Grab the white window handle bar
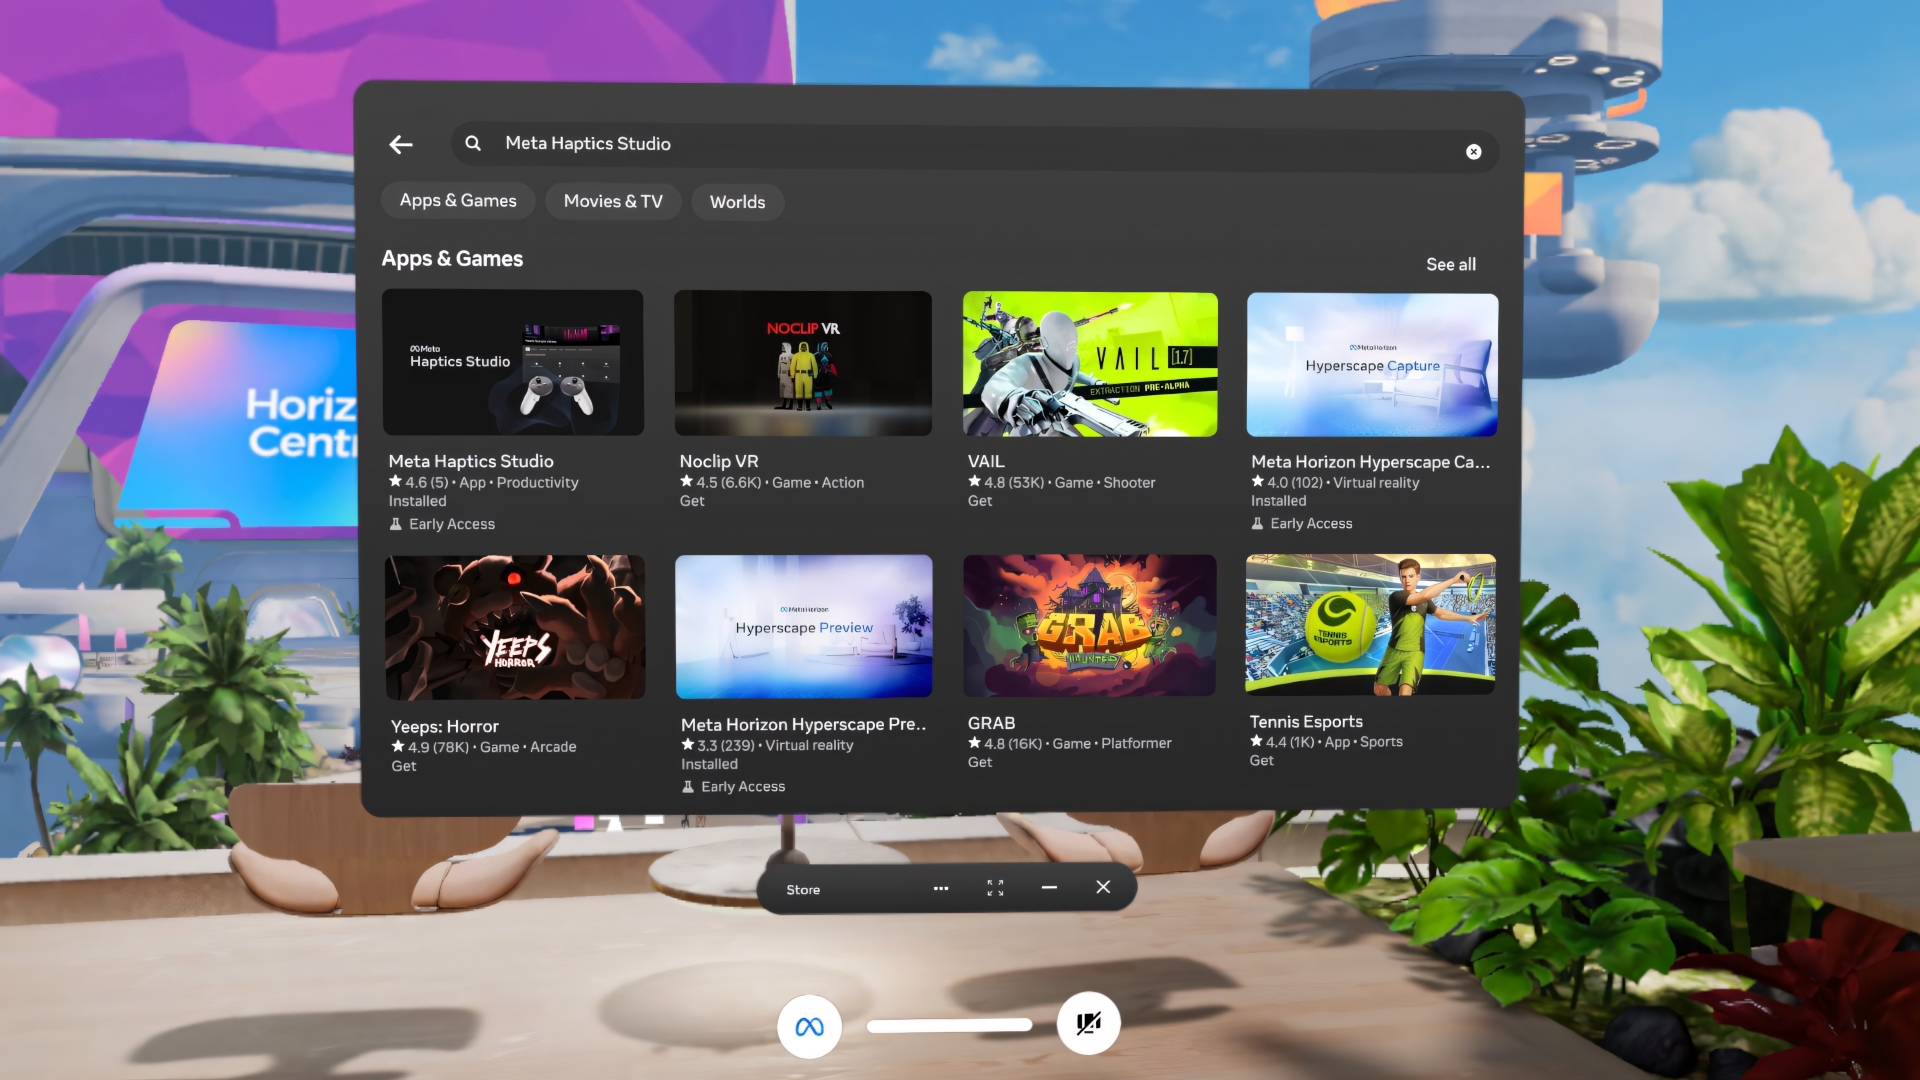This screenshot has height=1080, width=1920. pyautogui.click(x=949, y=1025)
